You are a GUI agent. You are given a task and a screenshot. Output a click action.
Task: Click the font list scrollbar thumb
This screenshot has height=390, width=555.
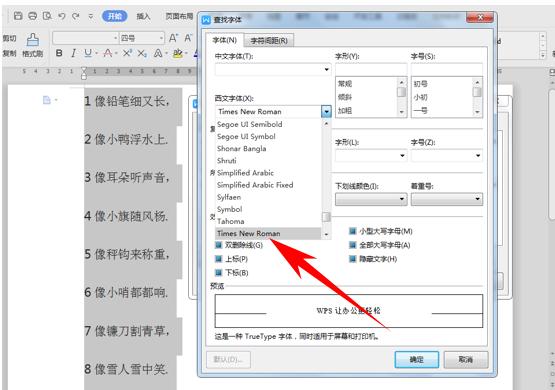tap(326, 217)
